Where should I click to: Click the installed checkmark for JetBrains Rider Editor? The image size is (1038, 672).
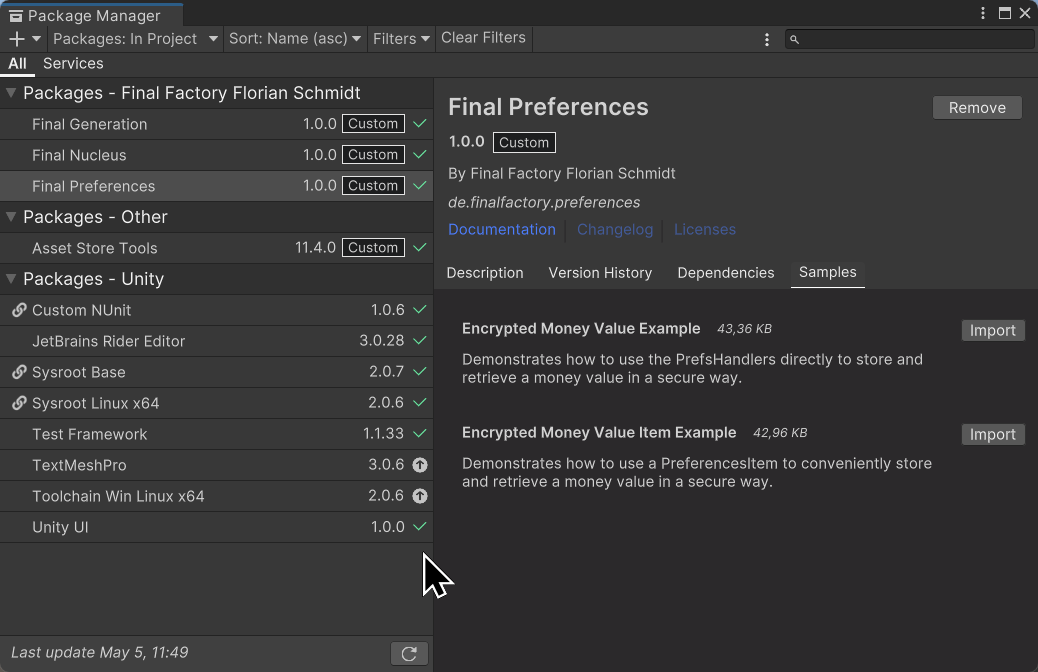[420, 340]
